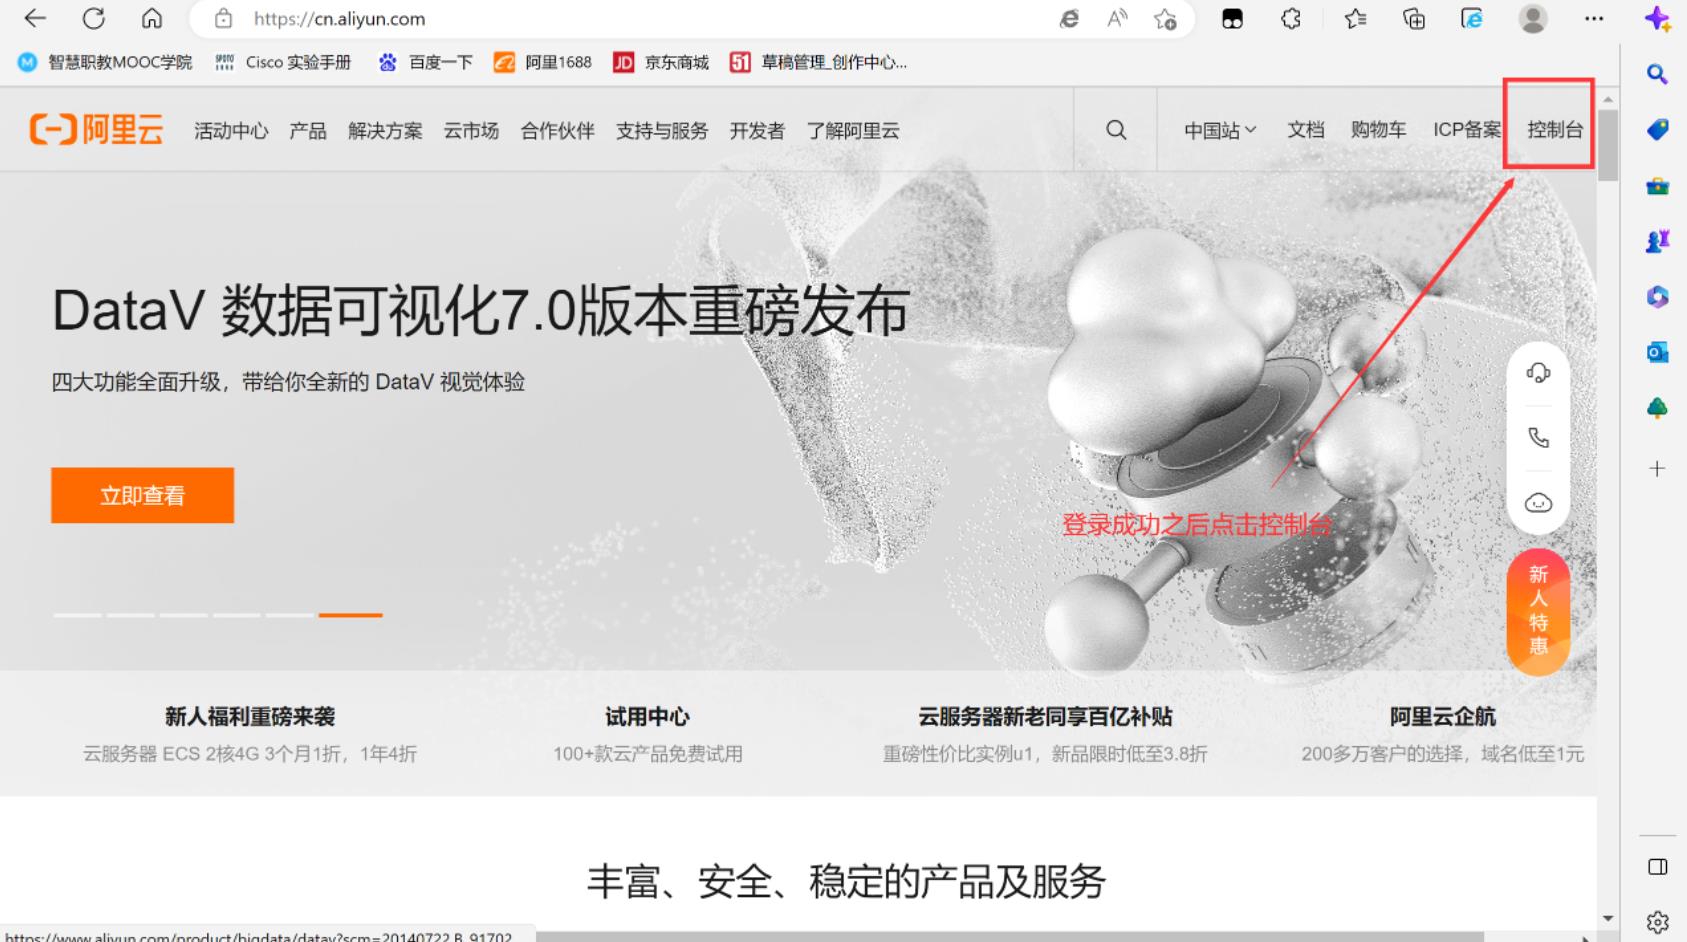Open sidebar settings gear icon
The image size is (1687, 942).
1657,922
